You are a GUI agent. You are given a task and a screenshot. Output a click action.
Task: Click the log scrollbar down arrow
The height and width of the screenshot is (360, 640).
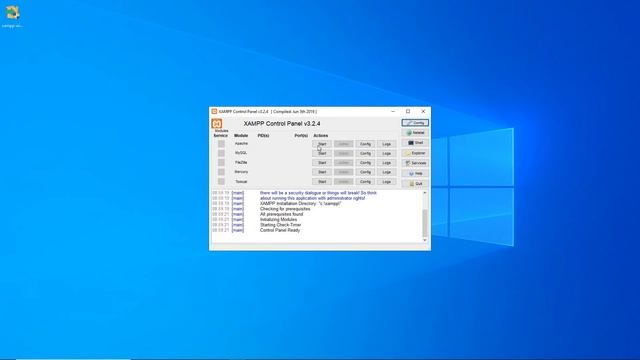pyautogui.click(x=424, y=240)
